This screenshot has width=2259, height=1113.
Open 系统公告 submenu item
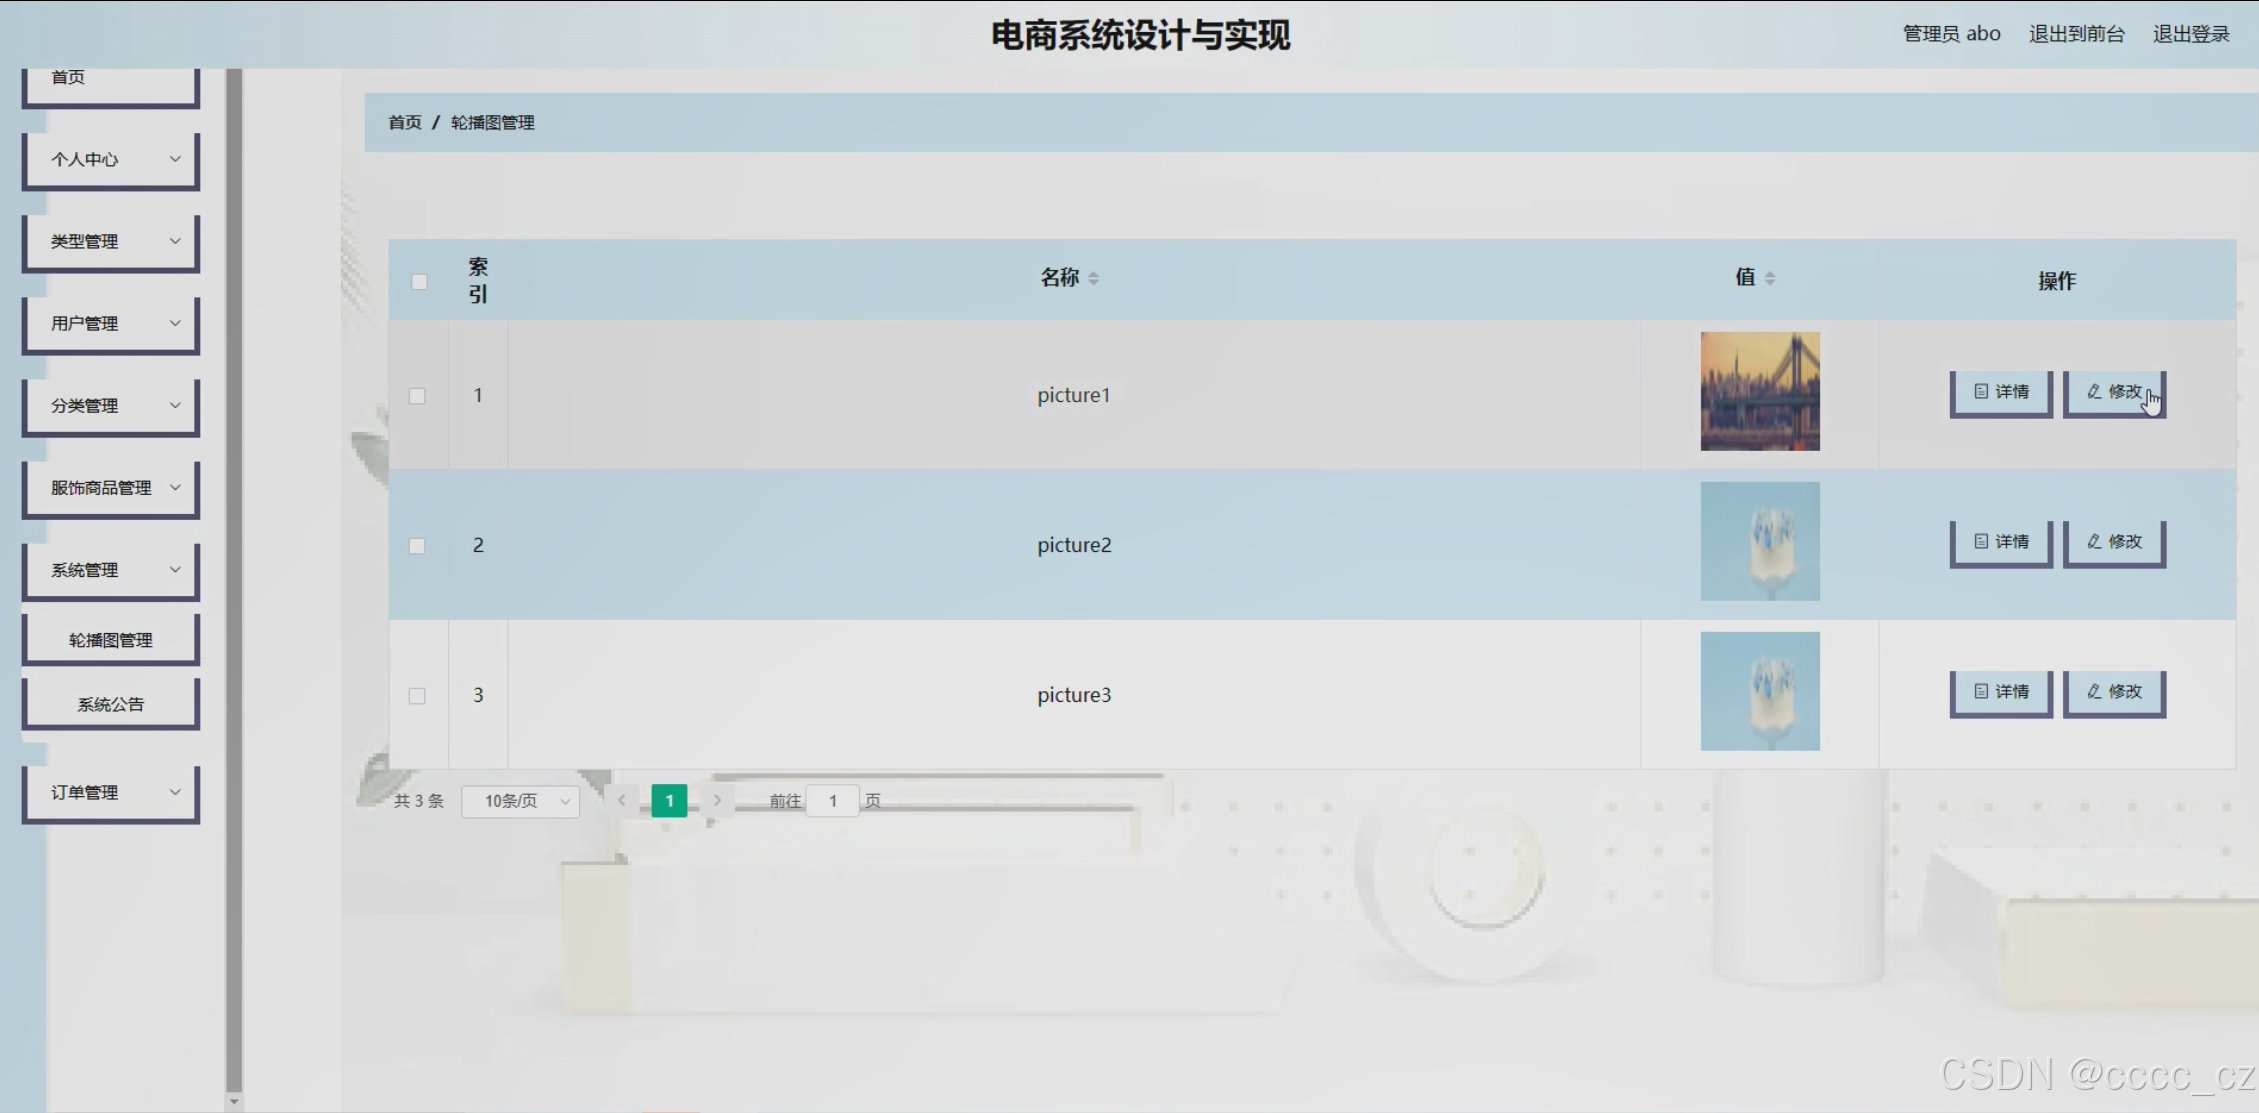(111, 704)
